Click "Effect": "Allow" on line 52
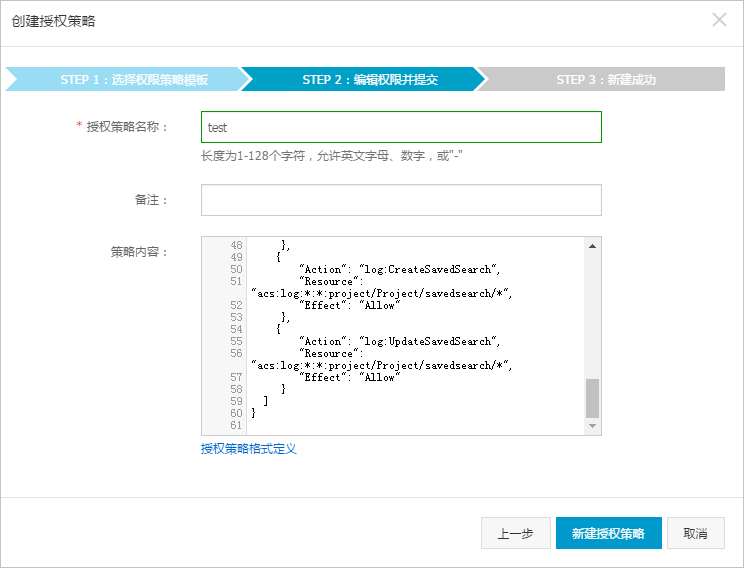Screen dimensions: 744x568 350,306
